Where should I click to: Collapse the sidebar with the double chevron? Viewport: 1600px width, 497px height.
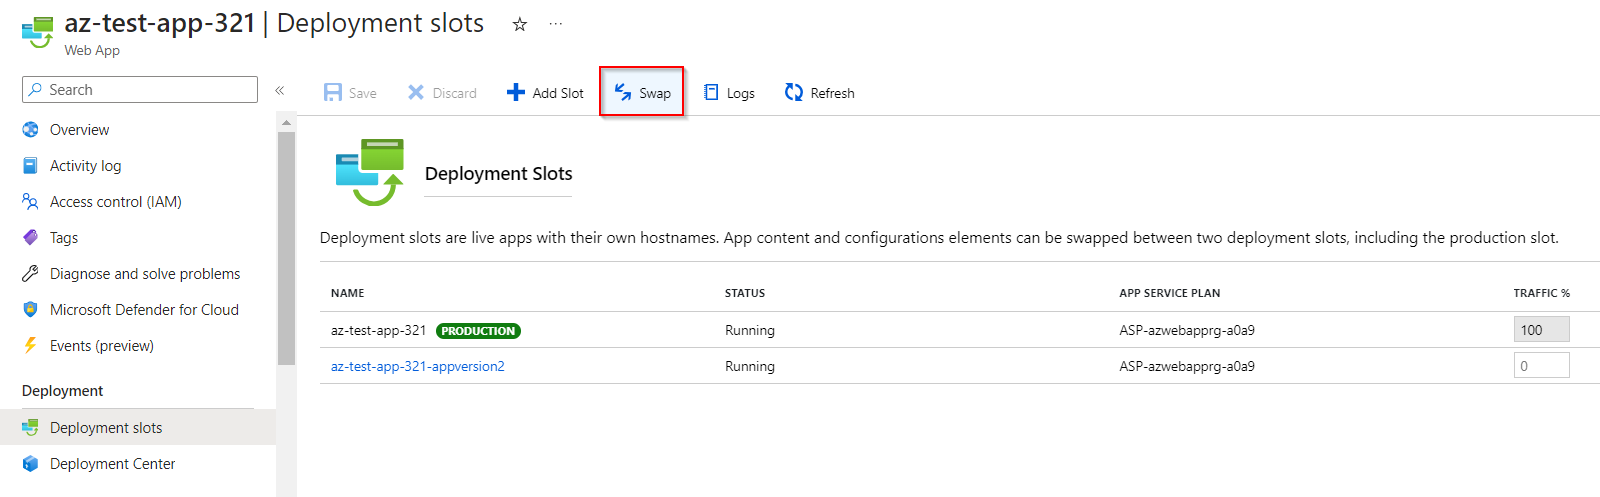tap(280, 90)
